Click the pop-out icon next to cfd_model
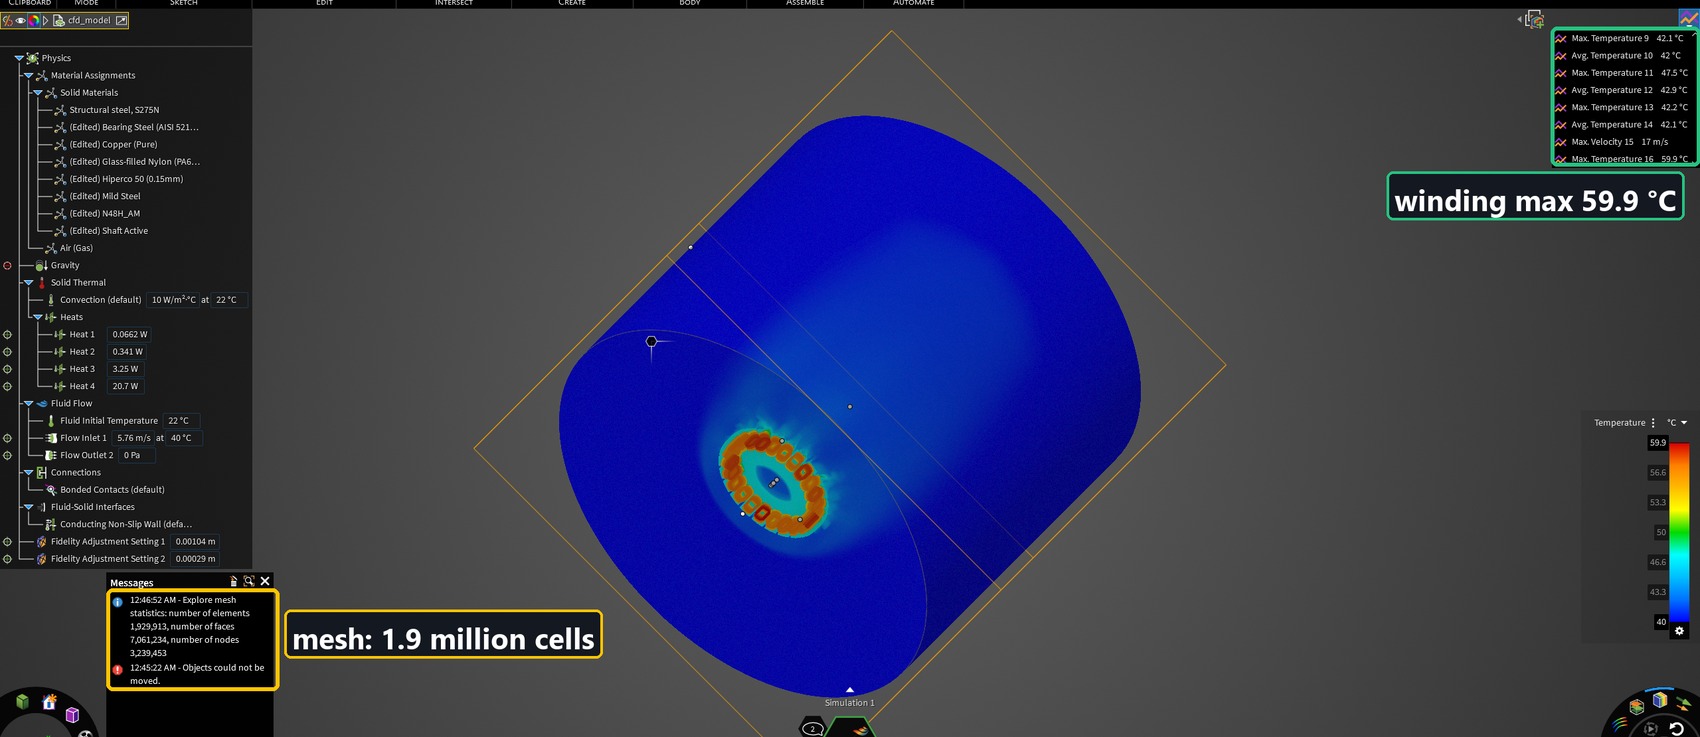 121,20
